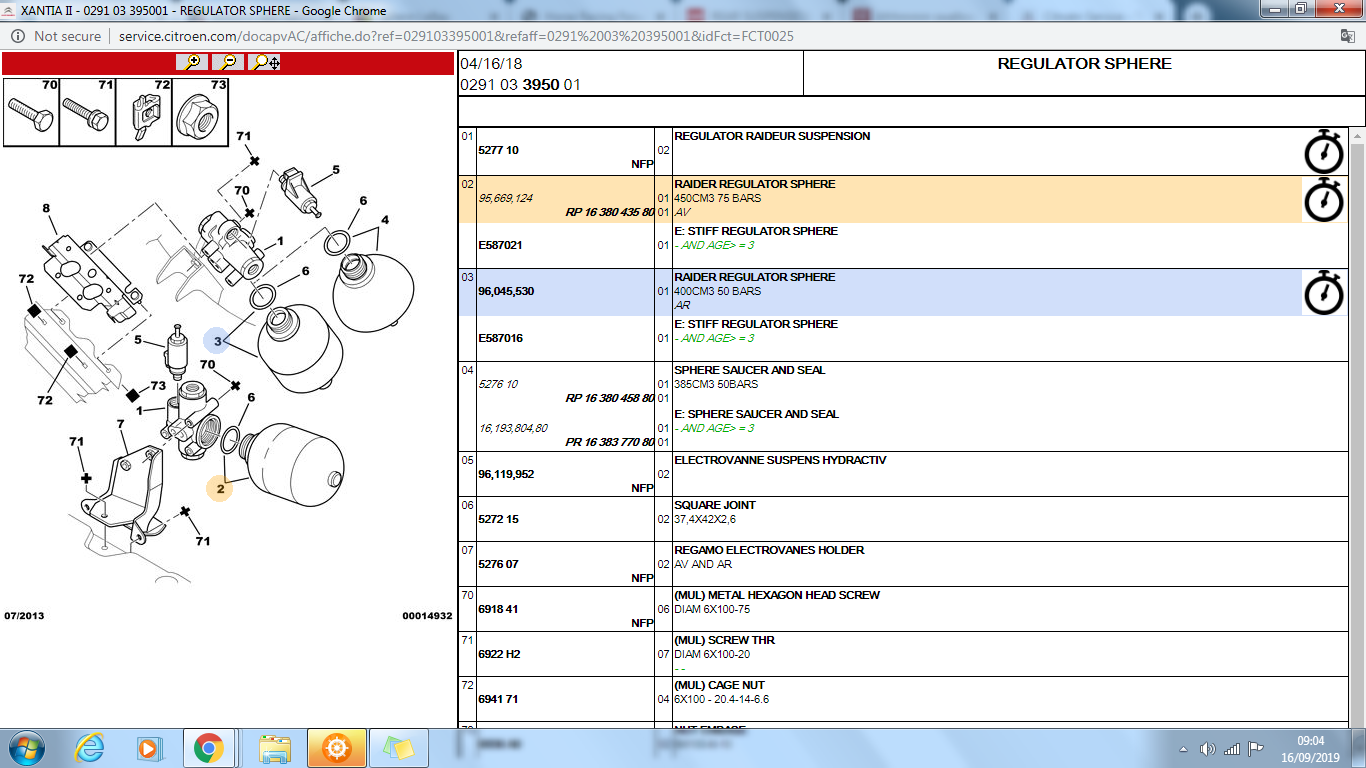Select part number 5272 15

point(498,519)
